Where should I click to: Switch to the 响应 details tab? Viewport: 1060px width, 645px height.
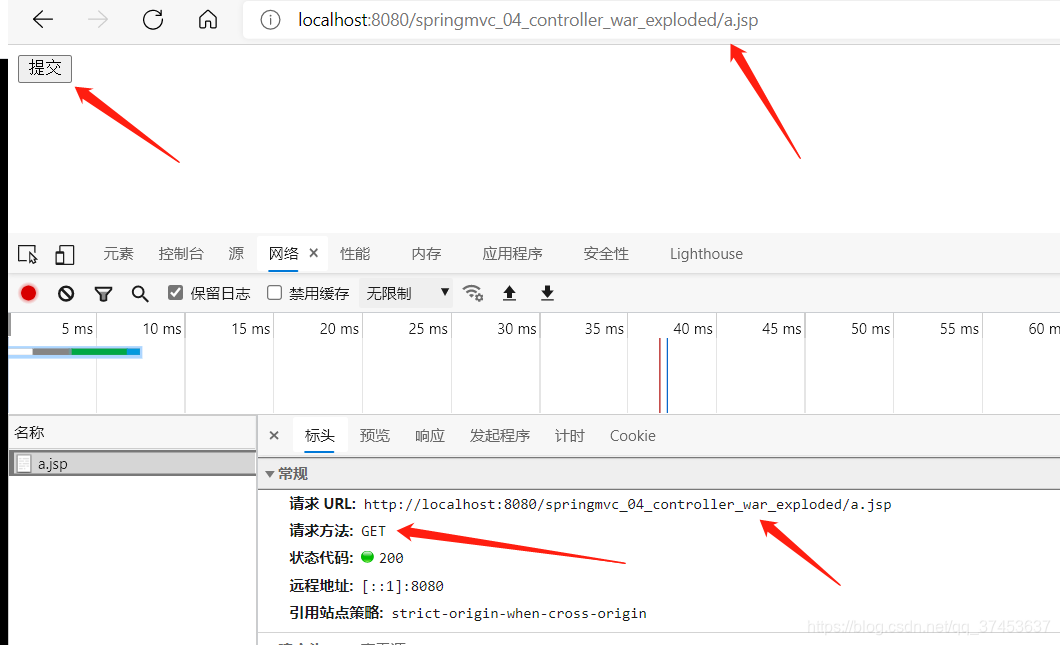pos(430,435)
